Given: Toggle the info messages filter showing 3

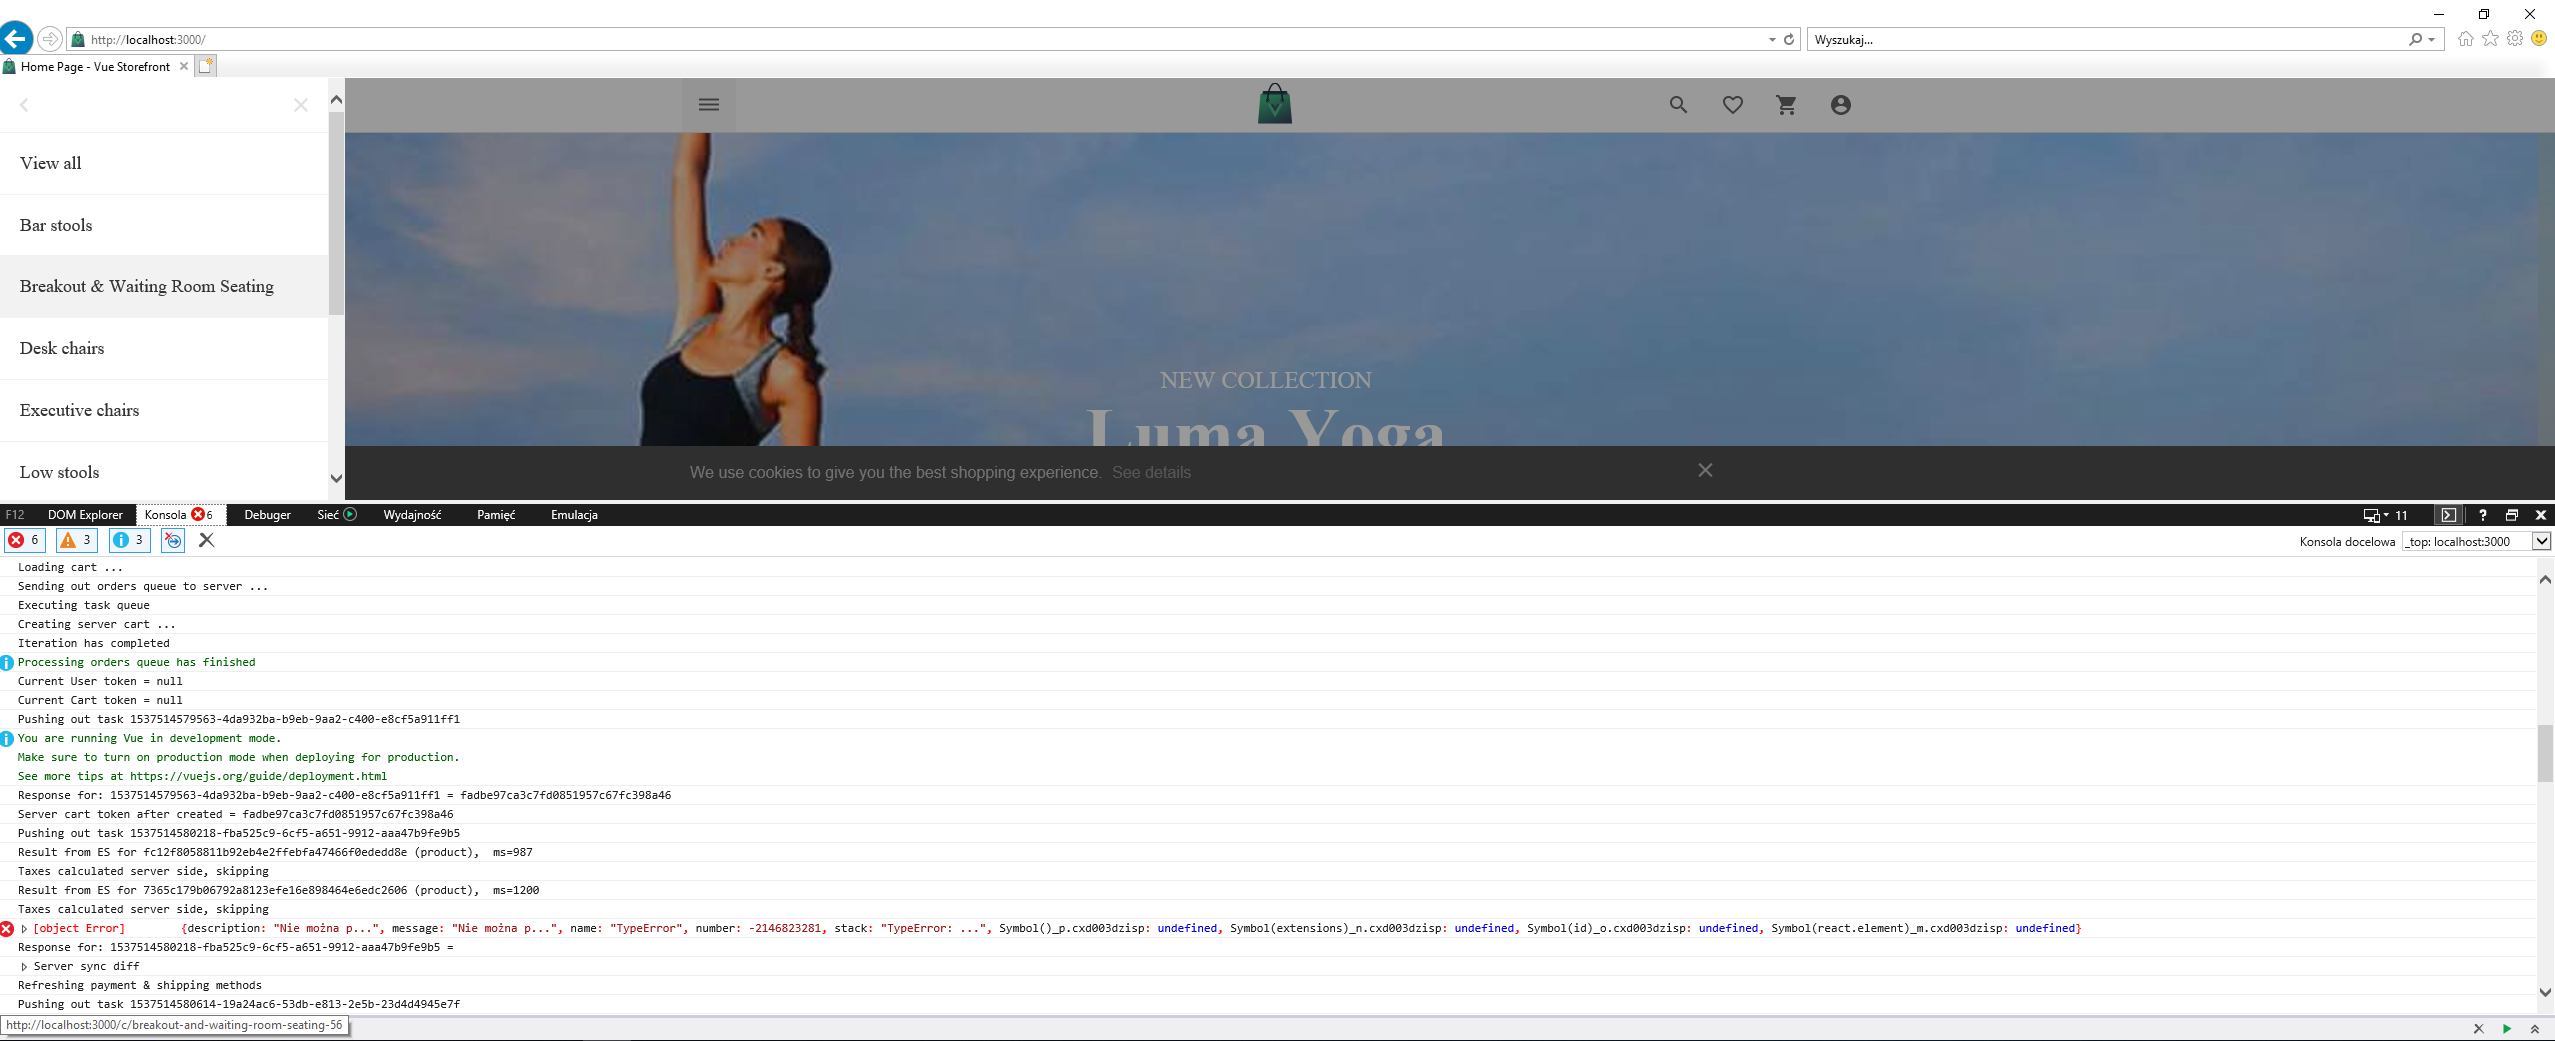Looking at the screenshot, I should [130, 540].
